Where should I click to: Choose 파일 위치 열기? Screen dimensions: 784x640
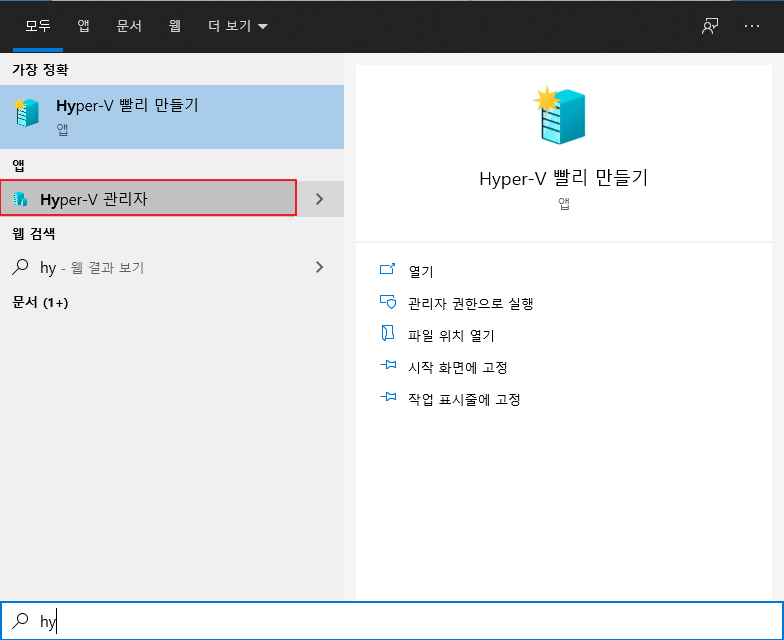(451, 335)
